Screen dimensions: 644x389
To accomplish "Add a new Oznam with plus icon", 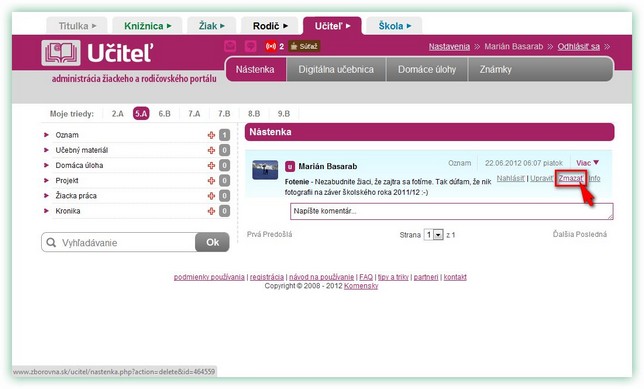I will [x=211, y=135].
